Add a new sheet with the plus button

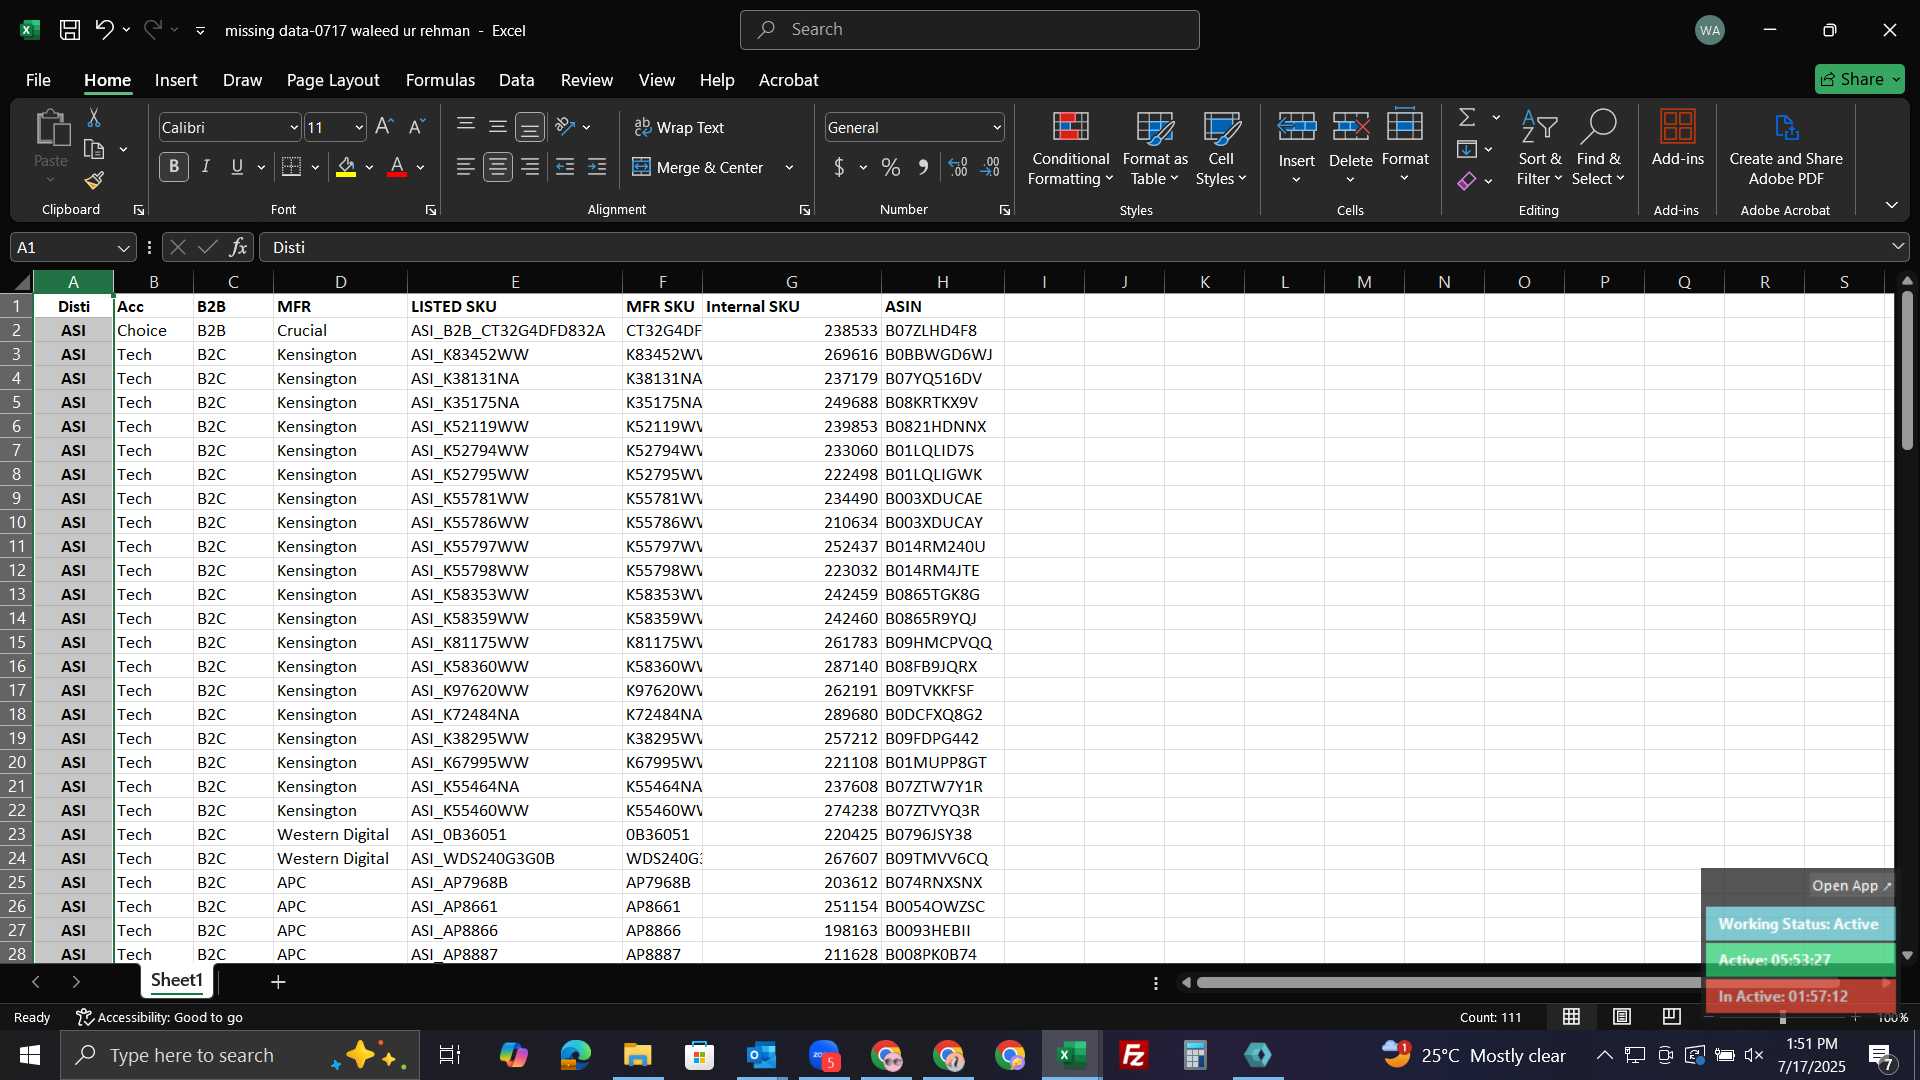point(278,982)
